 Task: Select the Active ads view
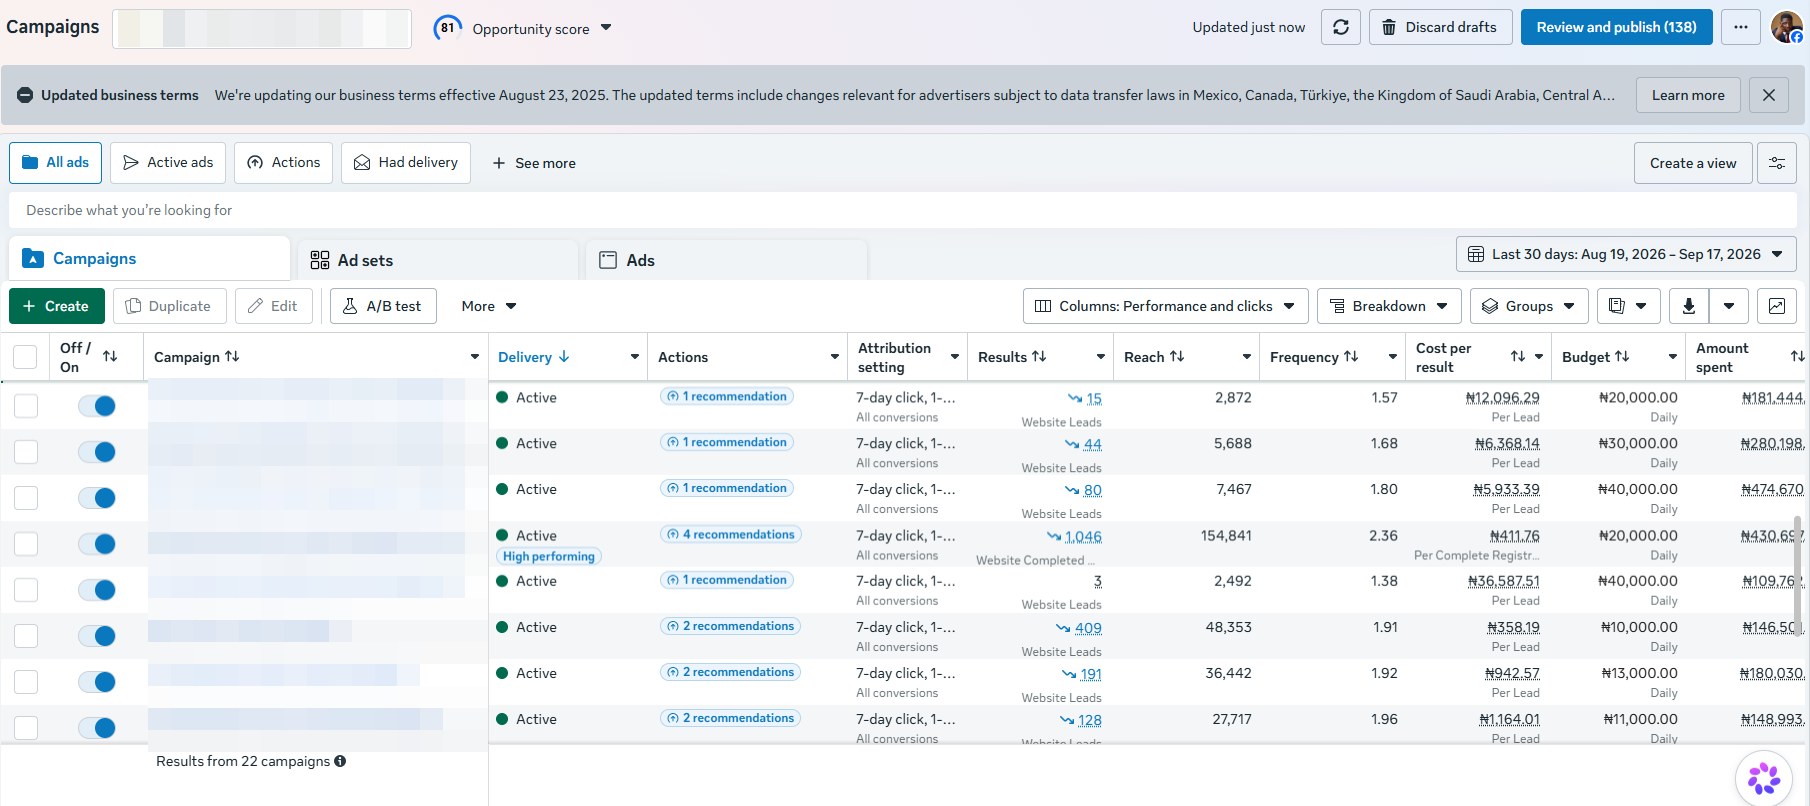point(168,163)
